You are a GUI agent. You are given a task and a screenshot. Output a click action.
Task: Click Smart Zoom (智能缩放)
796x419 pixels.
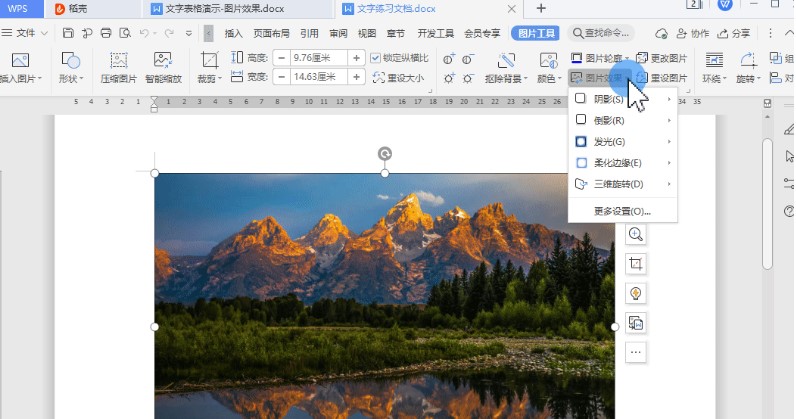click(163, 67)
